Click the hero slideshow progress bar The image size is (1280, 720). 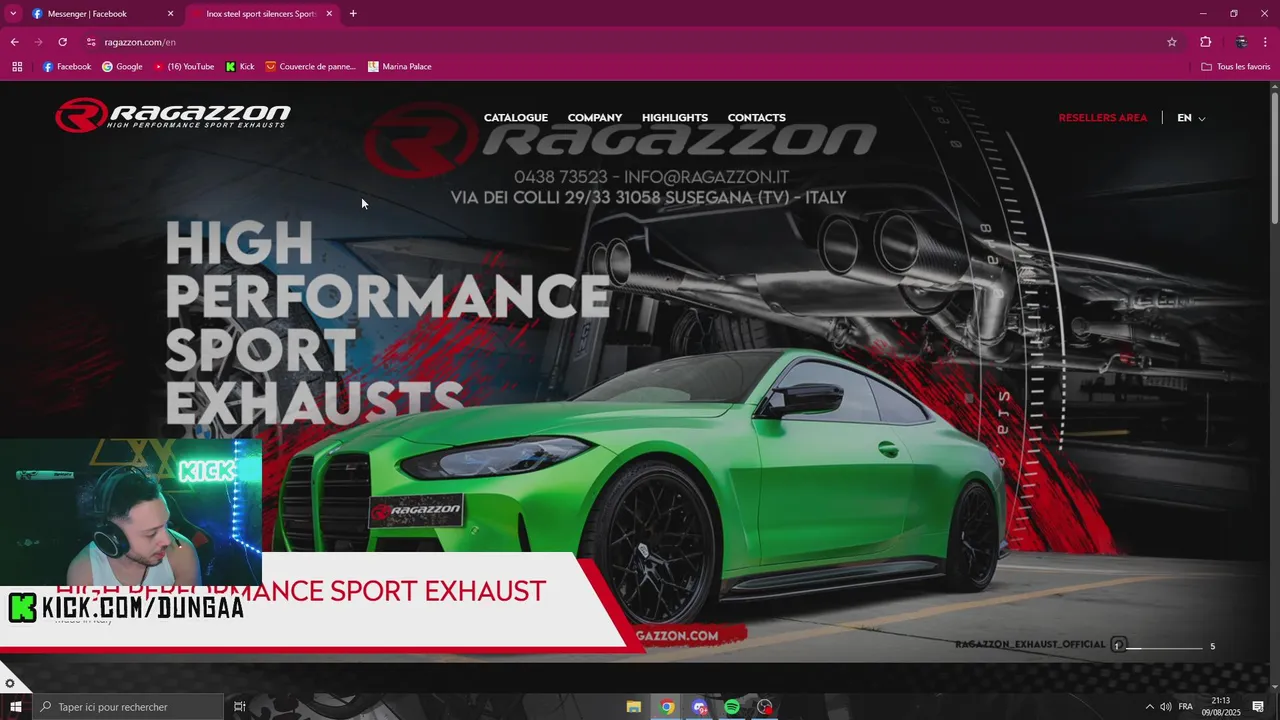1166,648
